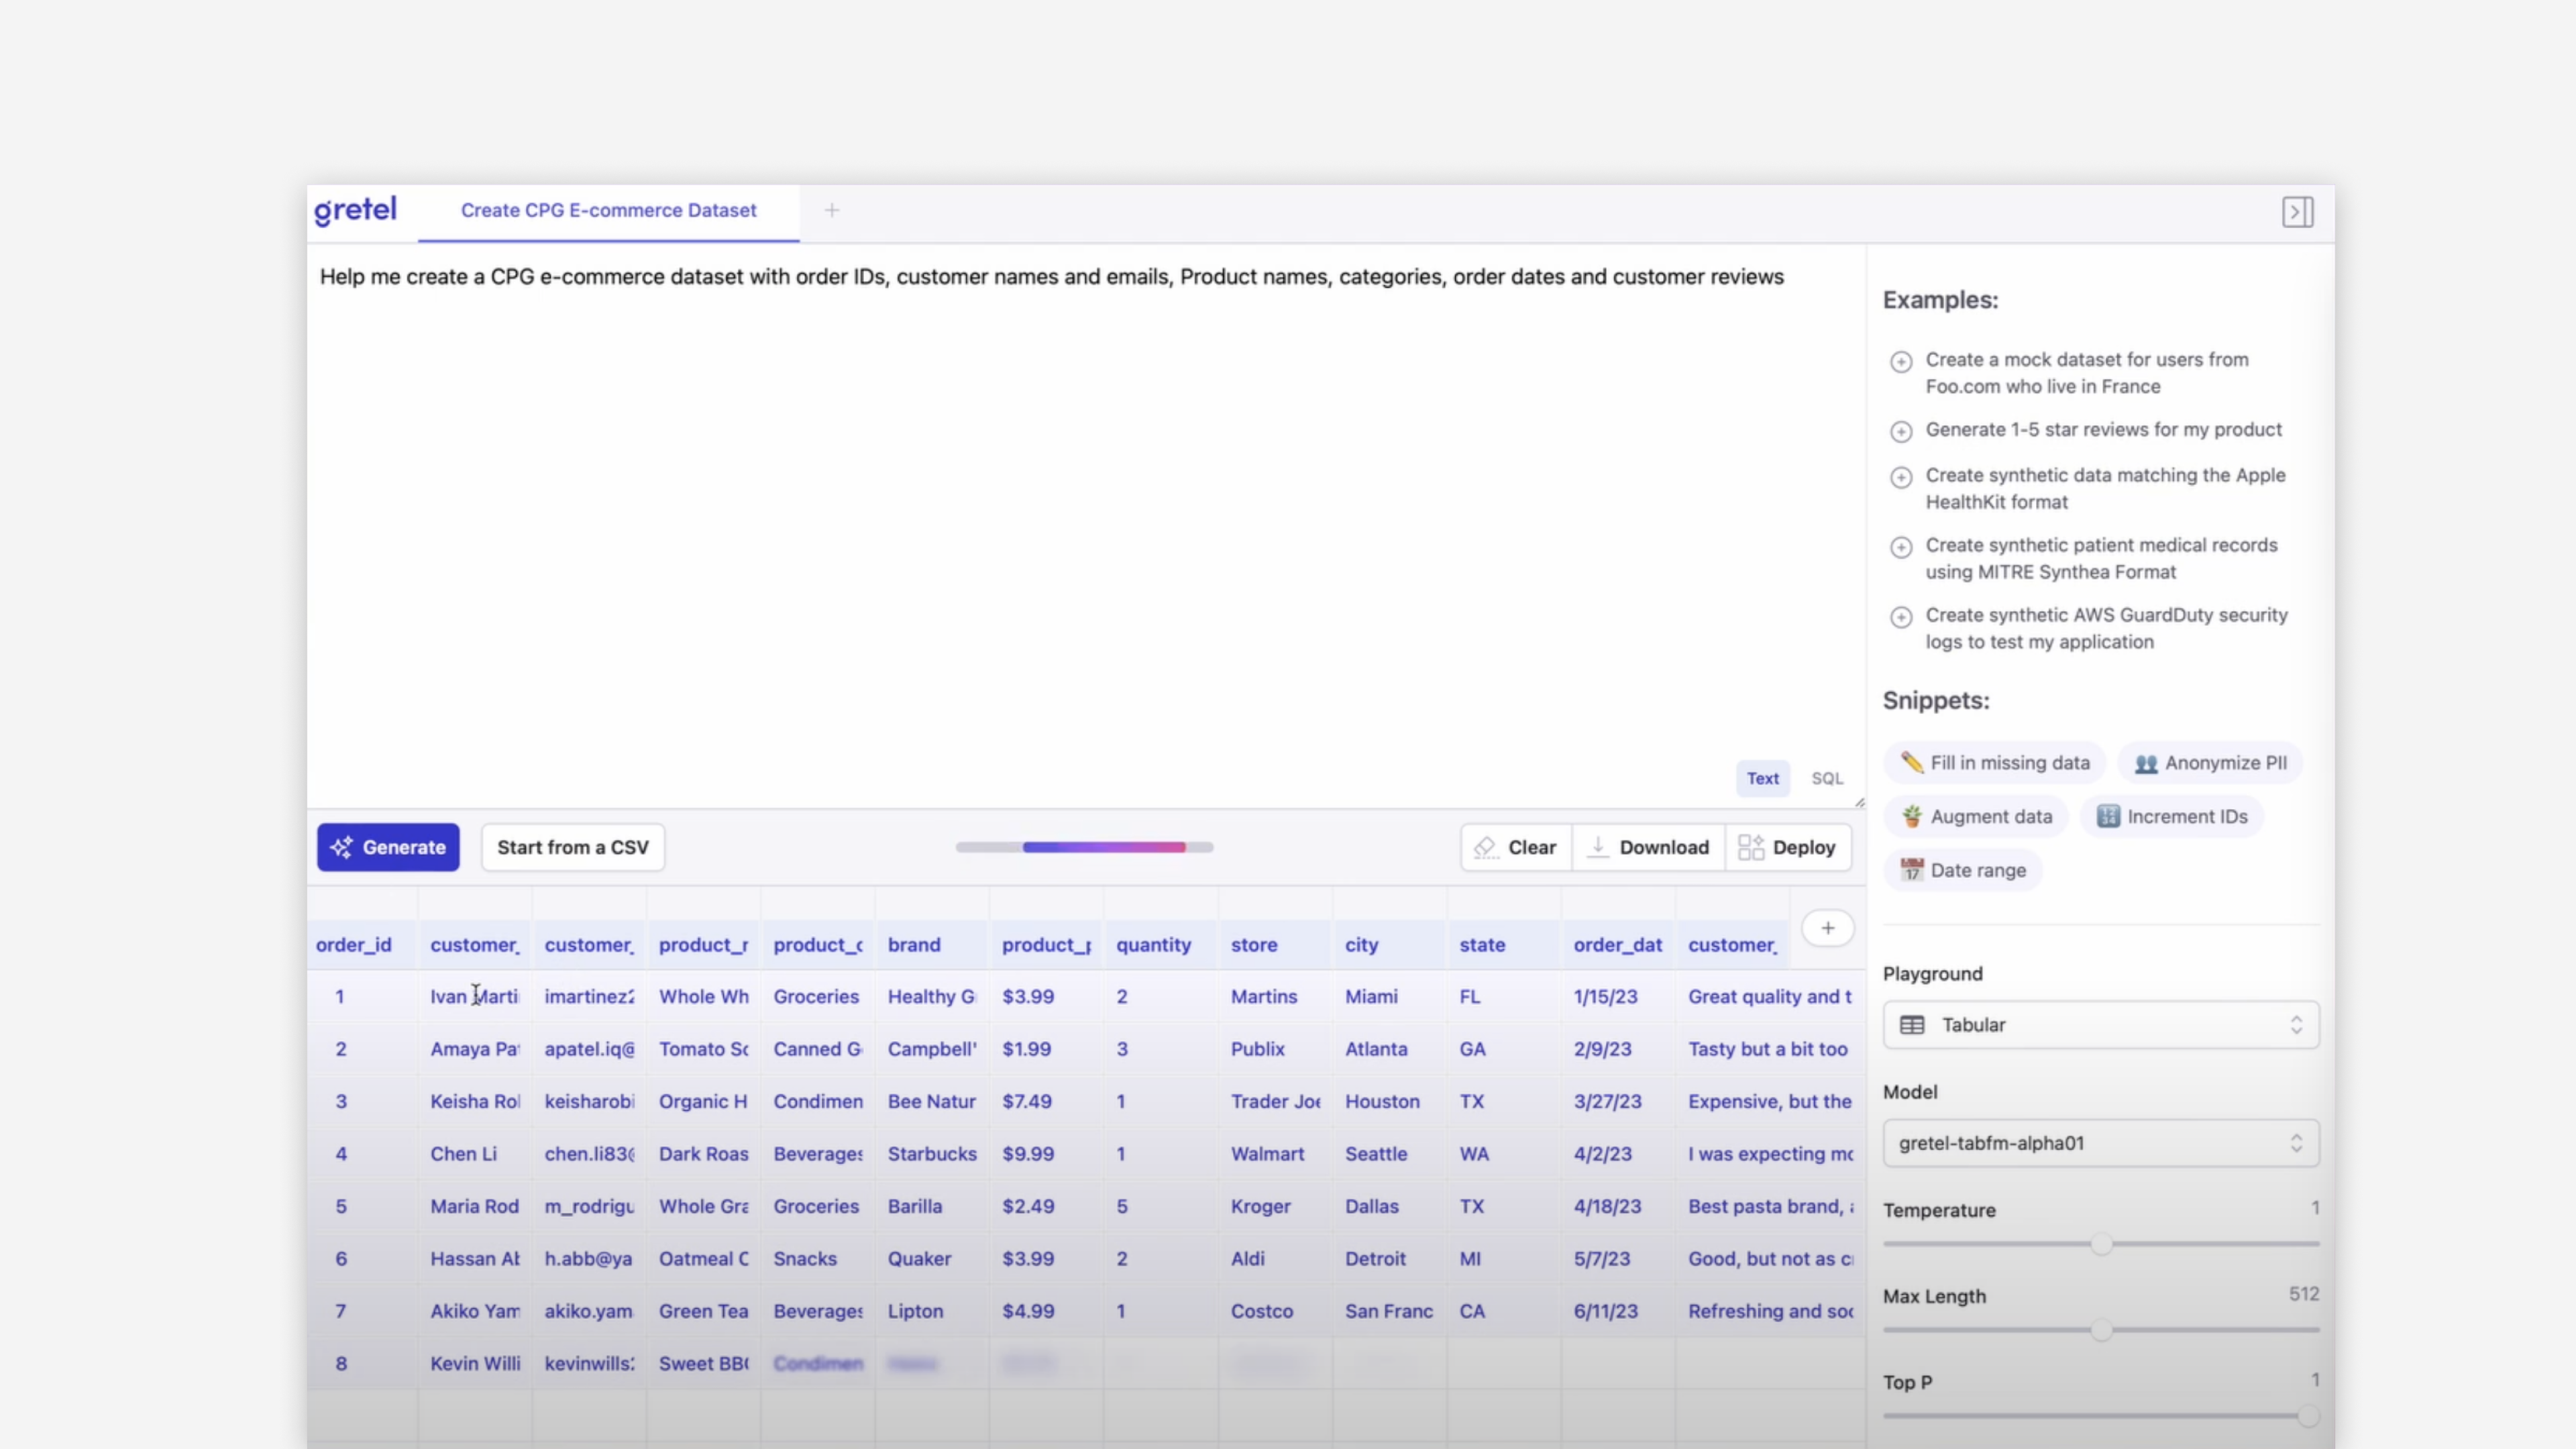Image resolution: width=2576 pixels, height=1449 pixels.
Task: Collapse the right sidebar panel icon
Action: pyautogui.click(x=2297, y=212)
